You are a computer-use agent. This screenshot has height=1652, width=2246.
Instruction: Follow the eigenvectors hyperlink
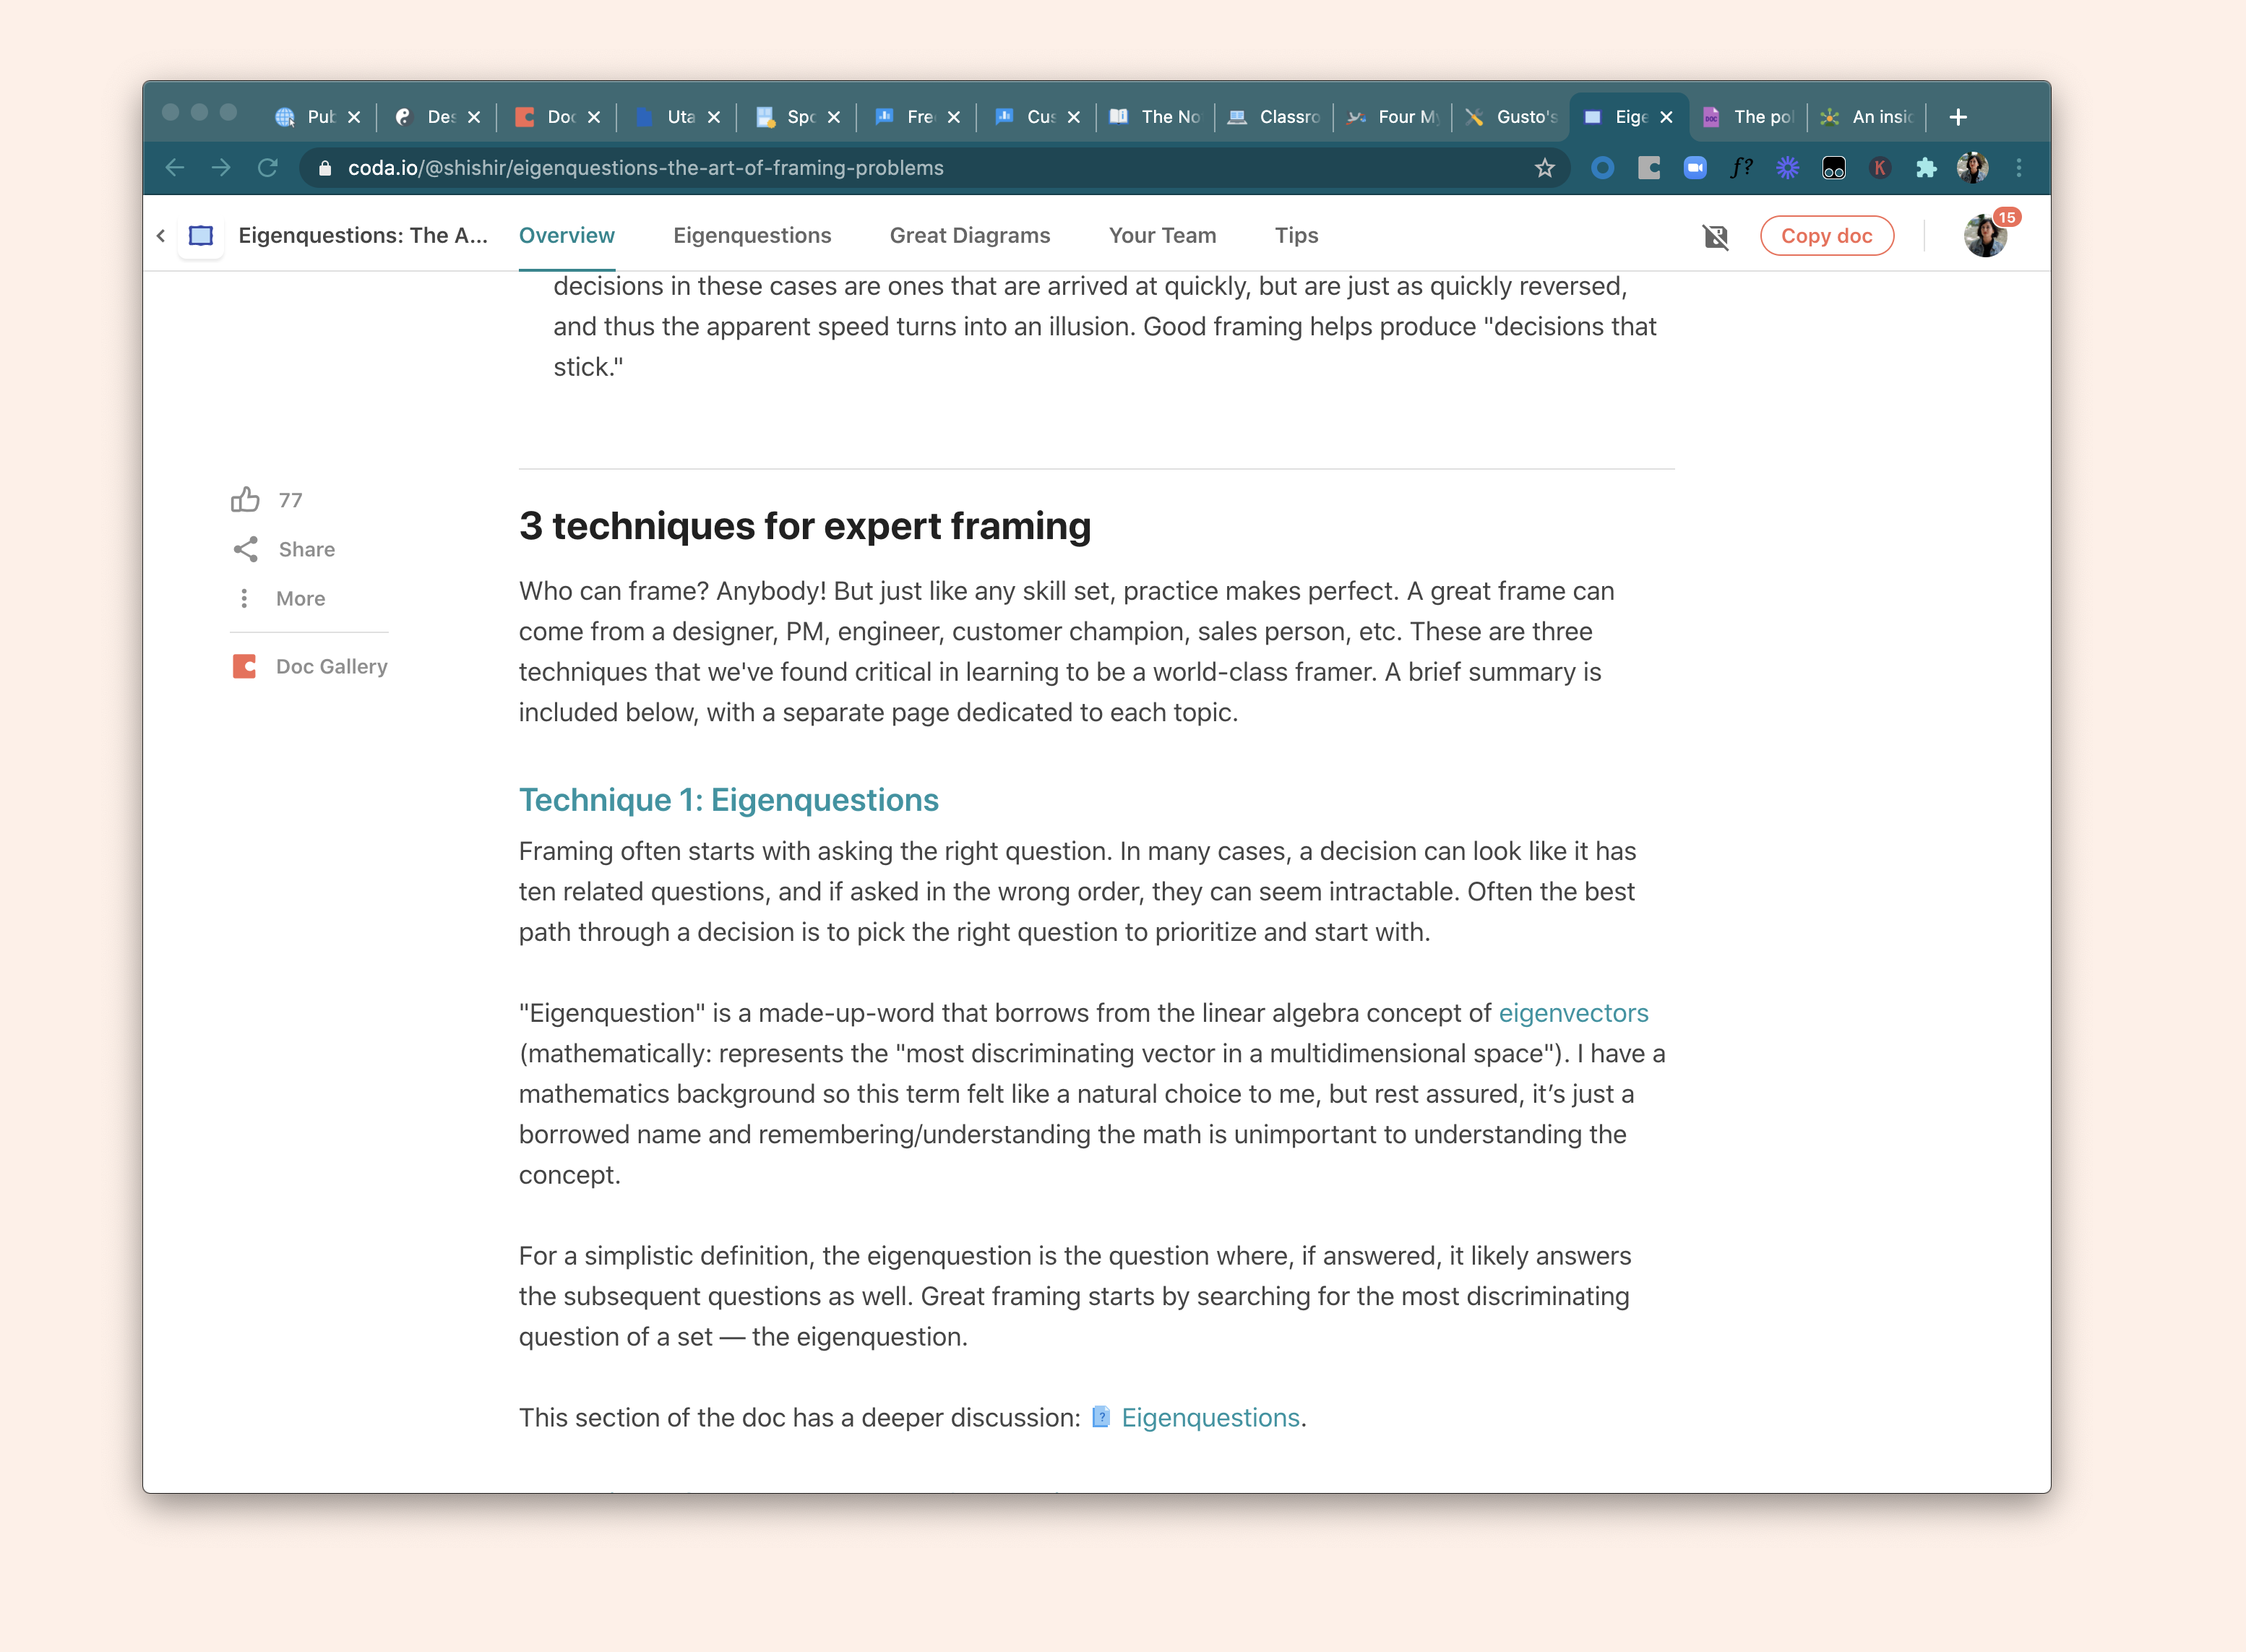1572,1013
